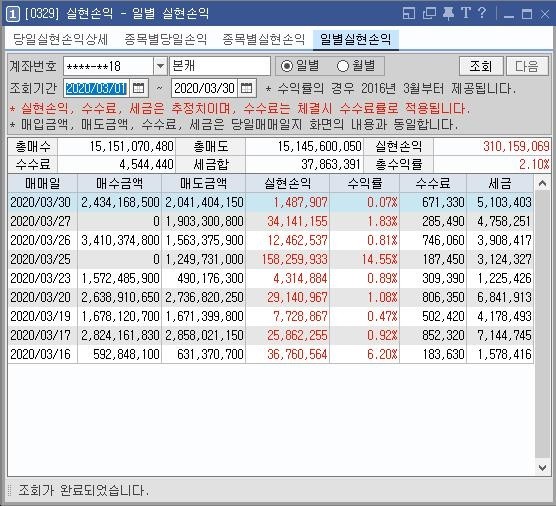The height and width of the screenshot is (506, 556).
Task: Switch to 종목별당일손익 tab
Action: pos(166,39)
